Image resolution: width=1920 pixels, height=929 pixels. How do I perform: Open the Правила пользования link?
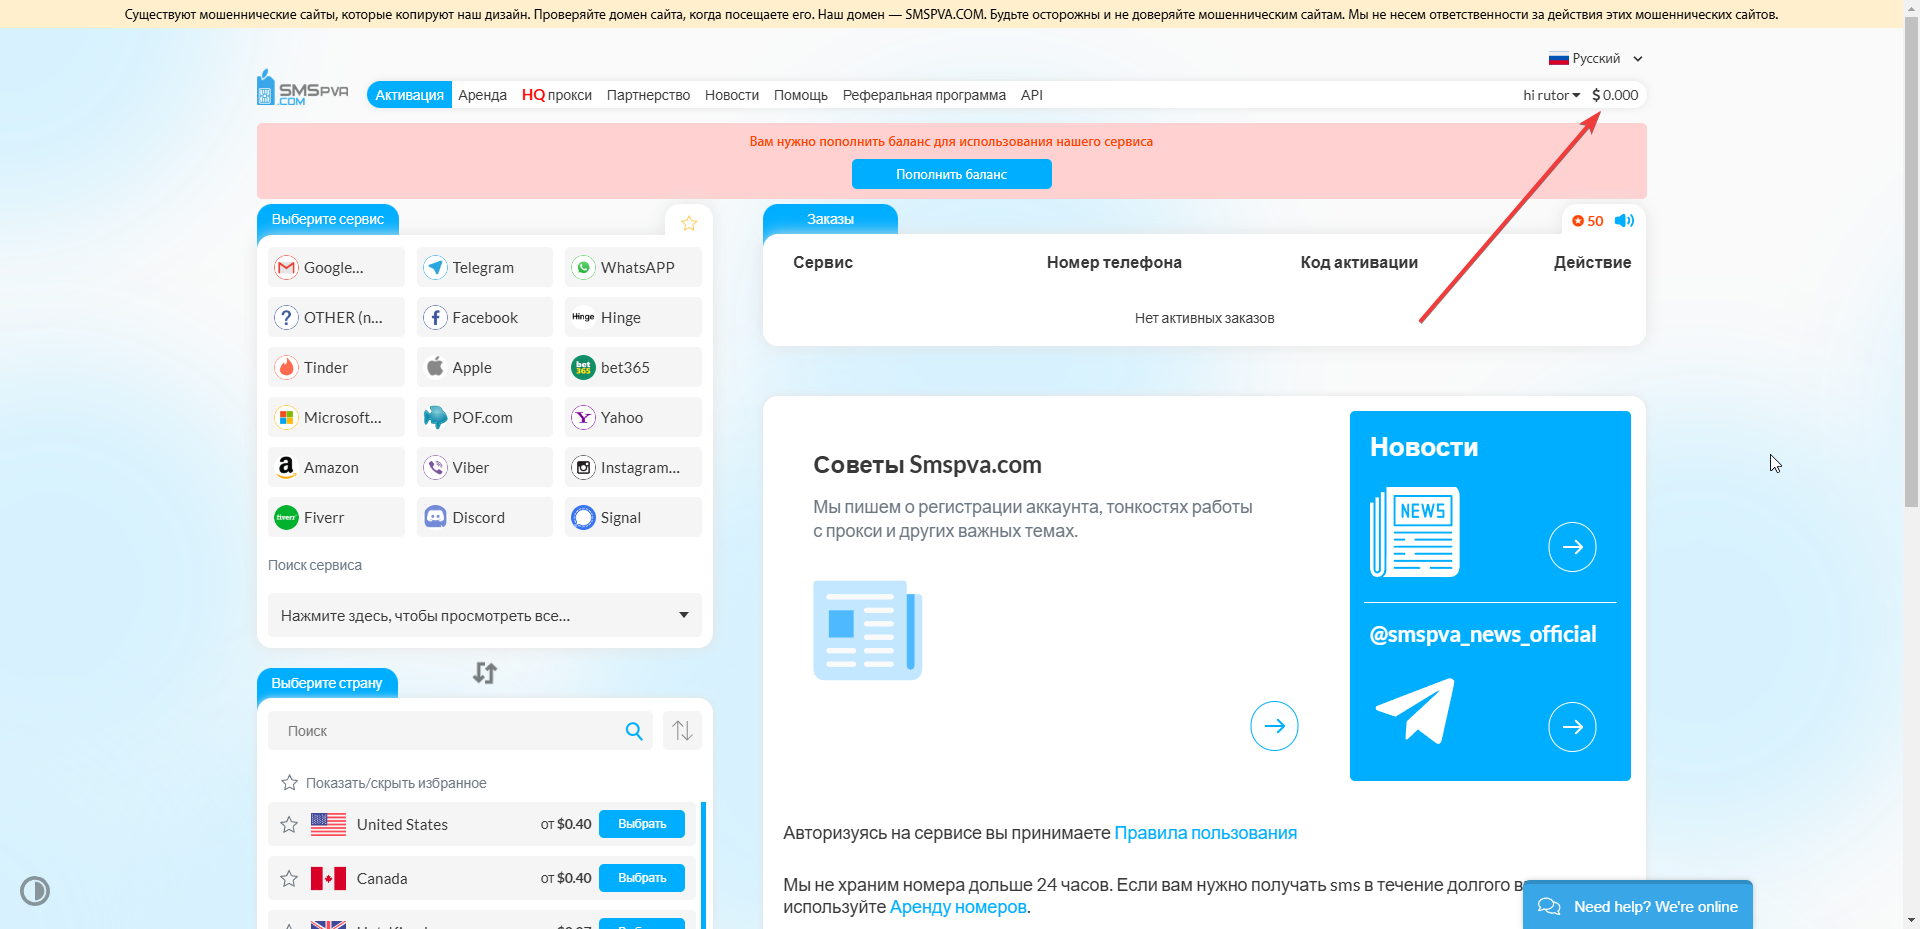[1205, 833]
